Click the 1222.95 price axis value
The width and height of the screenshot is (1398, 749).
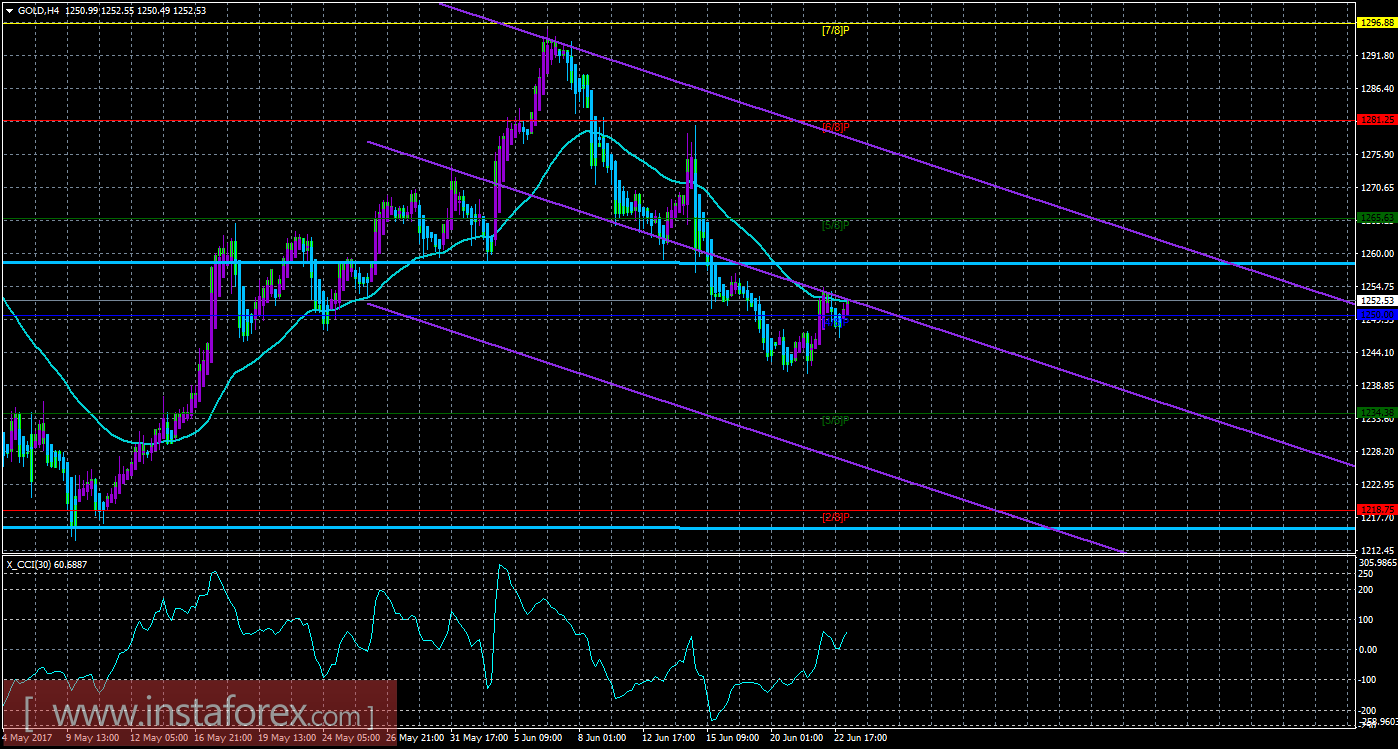click(x=1376, y=485)
